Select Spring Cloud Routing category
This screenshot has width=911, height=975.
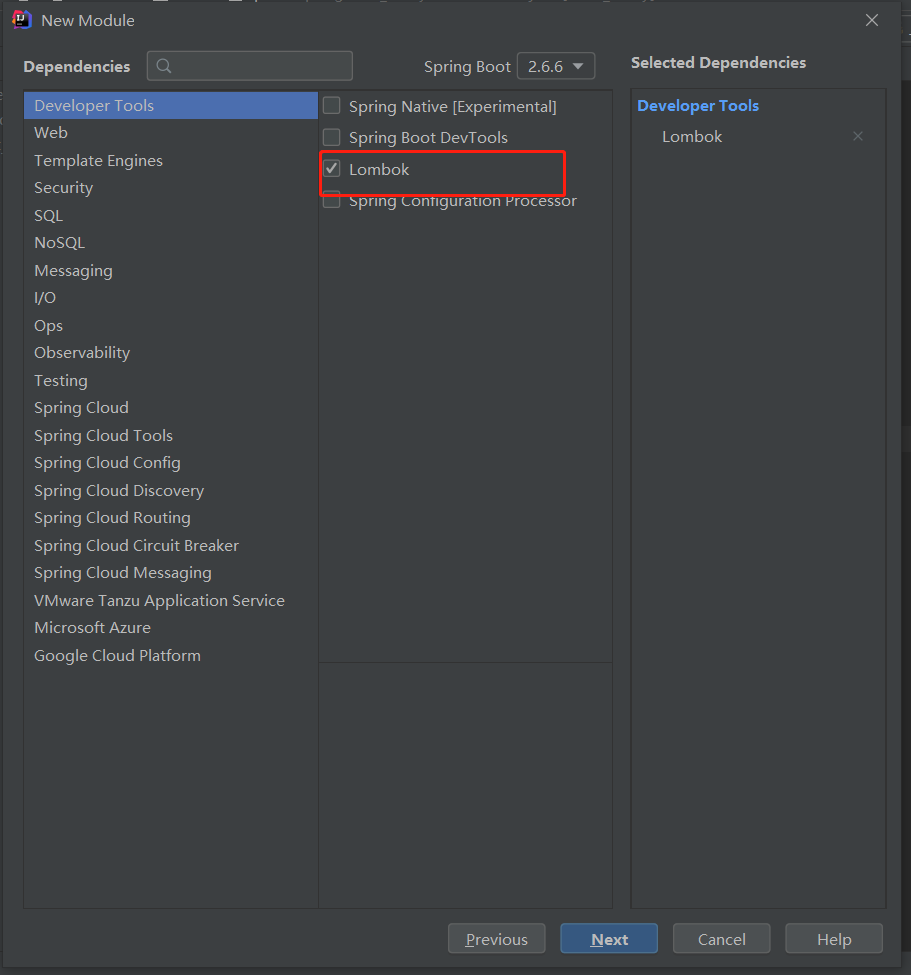pyautogui.click(x=171, y=518)
